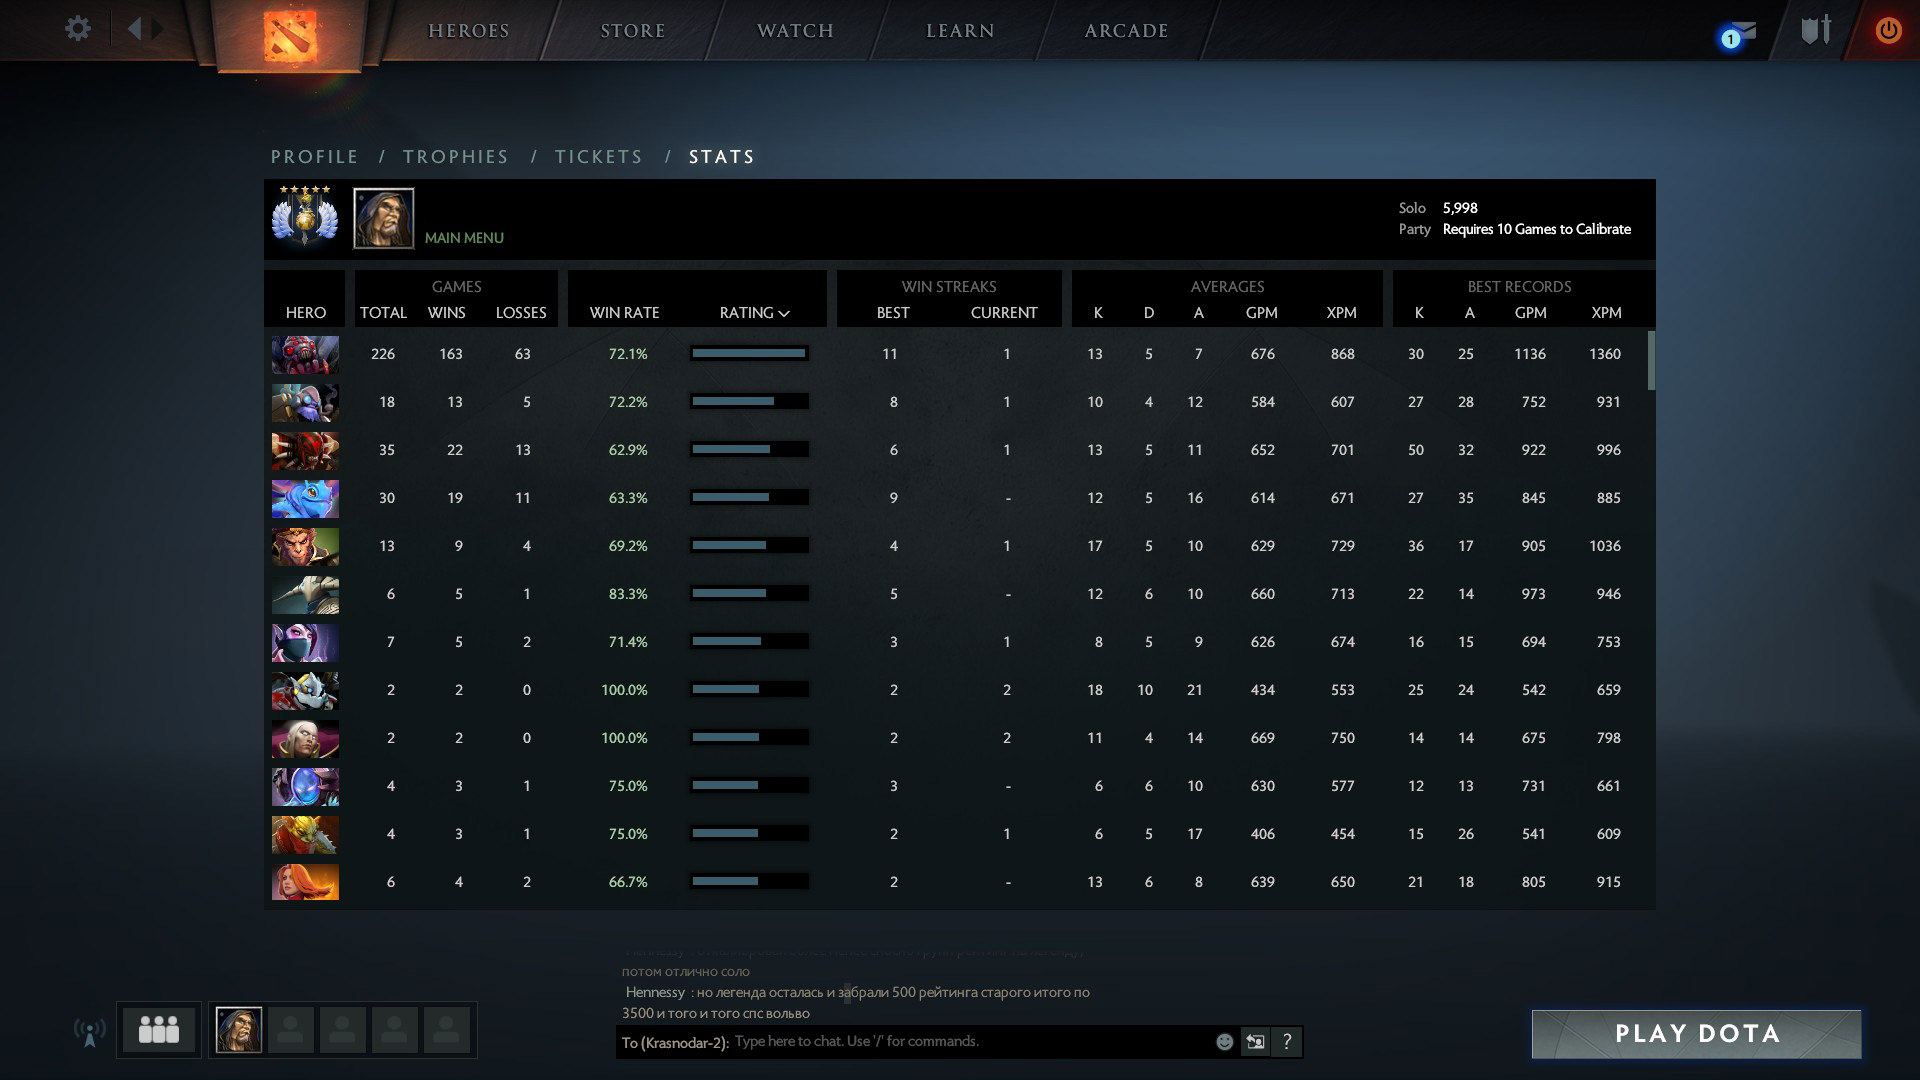Sort by win streak BEST header
This screenshot has height=1080, width=1920.
[x=893, y=313]
